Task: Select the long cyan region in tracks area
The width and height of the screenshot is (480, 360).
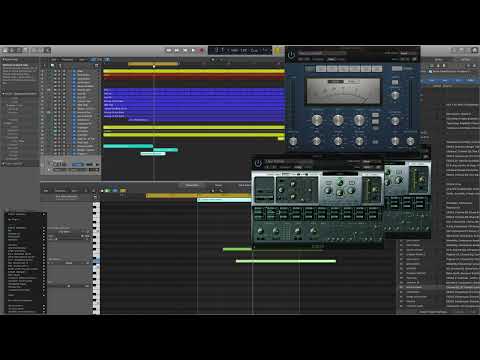Action: point(128,146)
